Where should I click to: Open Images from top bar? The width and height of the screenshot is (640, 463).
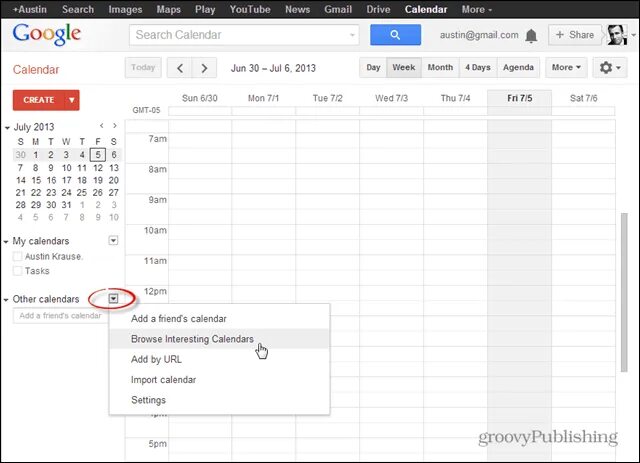point(125,9)
